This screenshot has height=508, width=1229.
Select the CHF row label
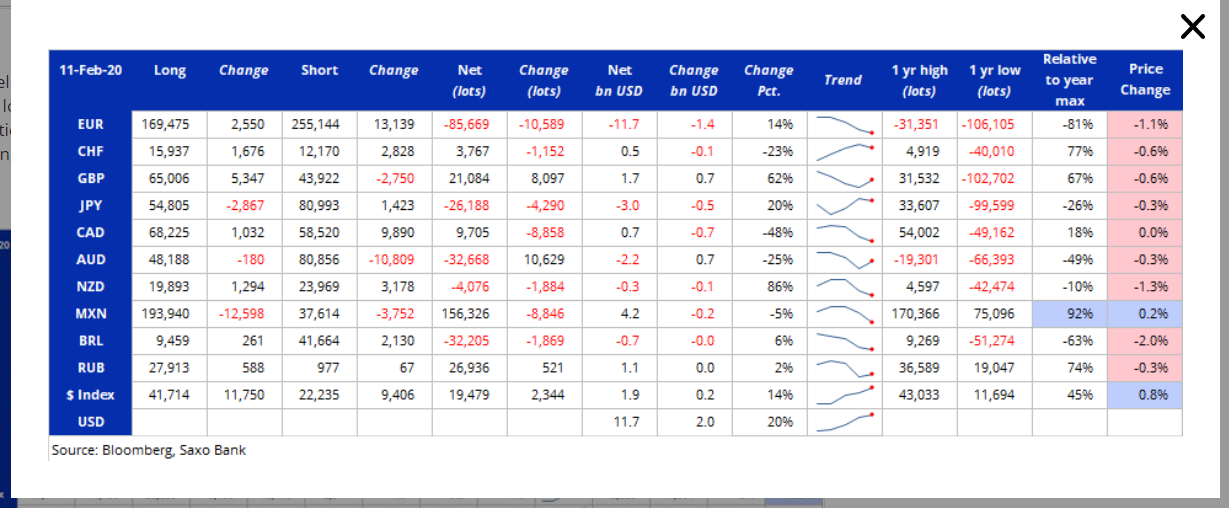tap(91, 152)
